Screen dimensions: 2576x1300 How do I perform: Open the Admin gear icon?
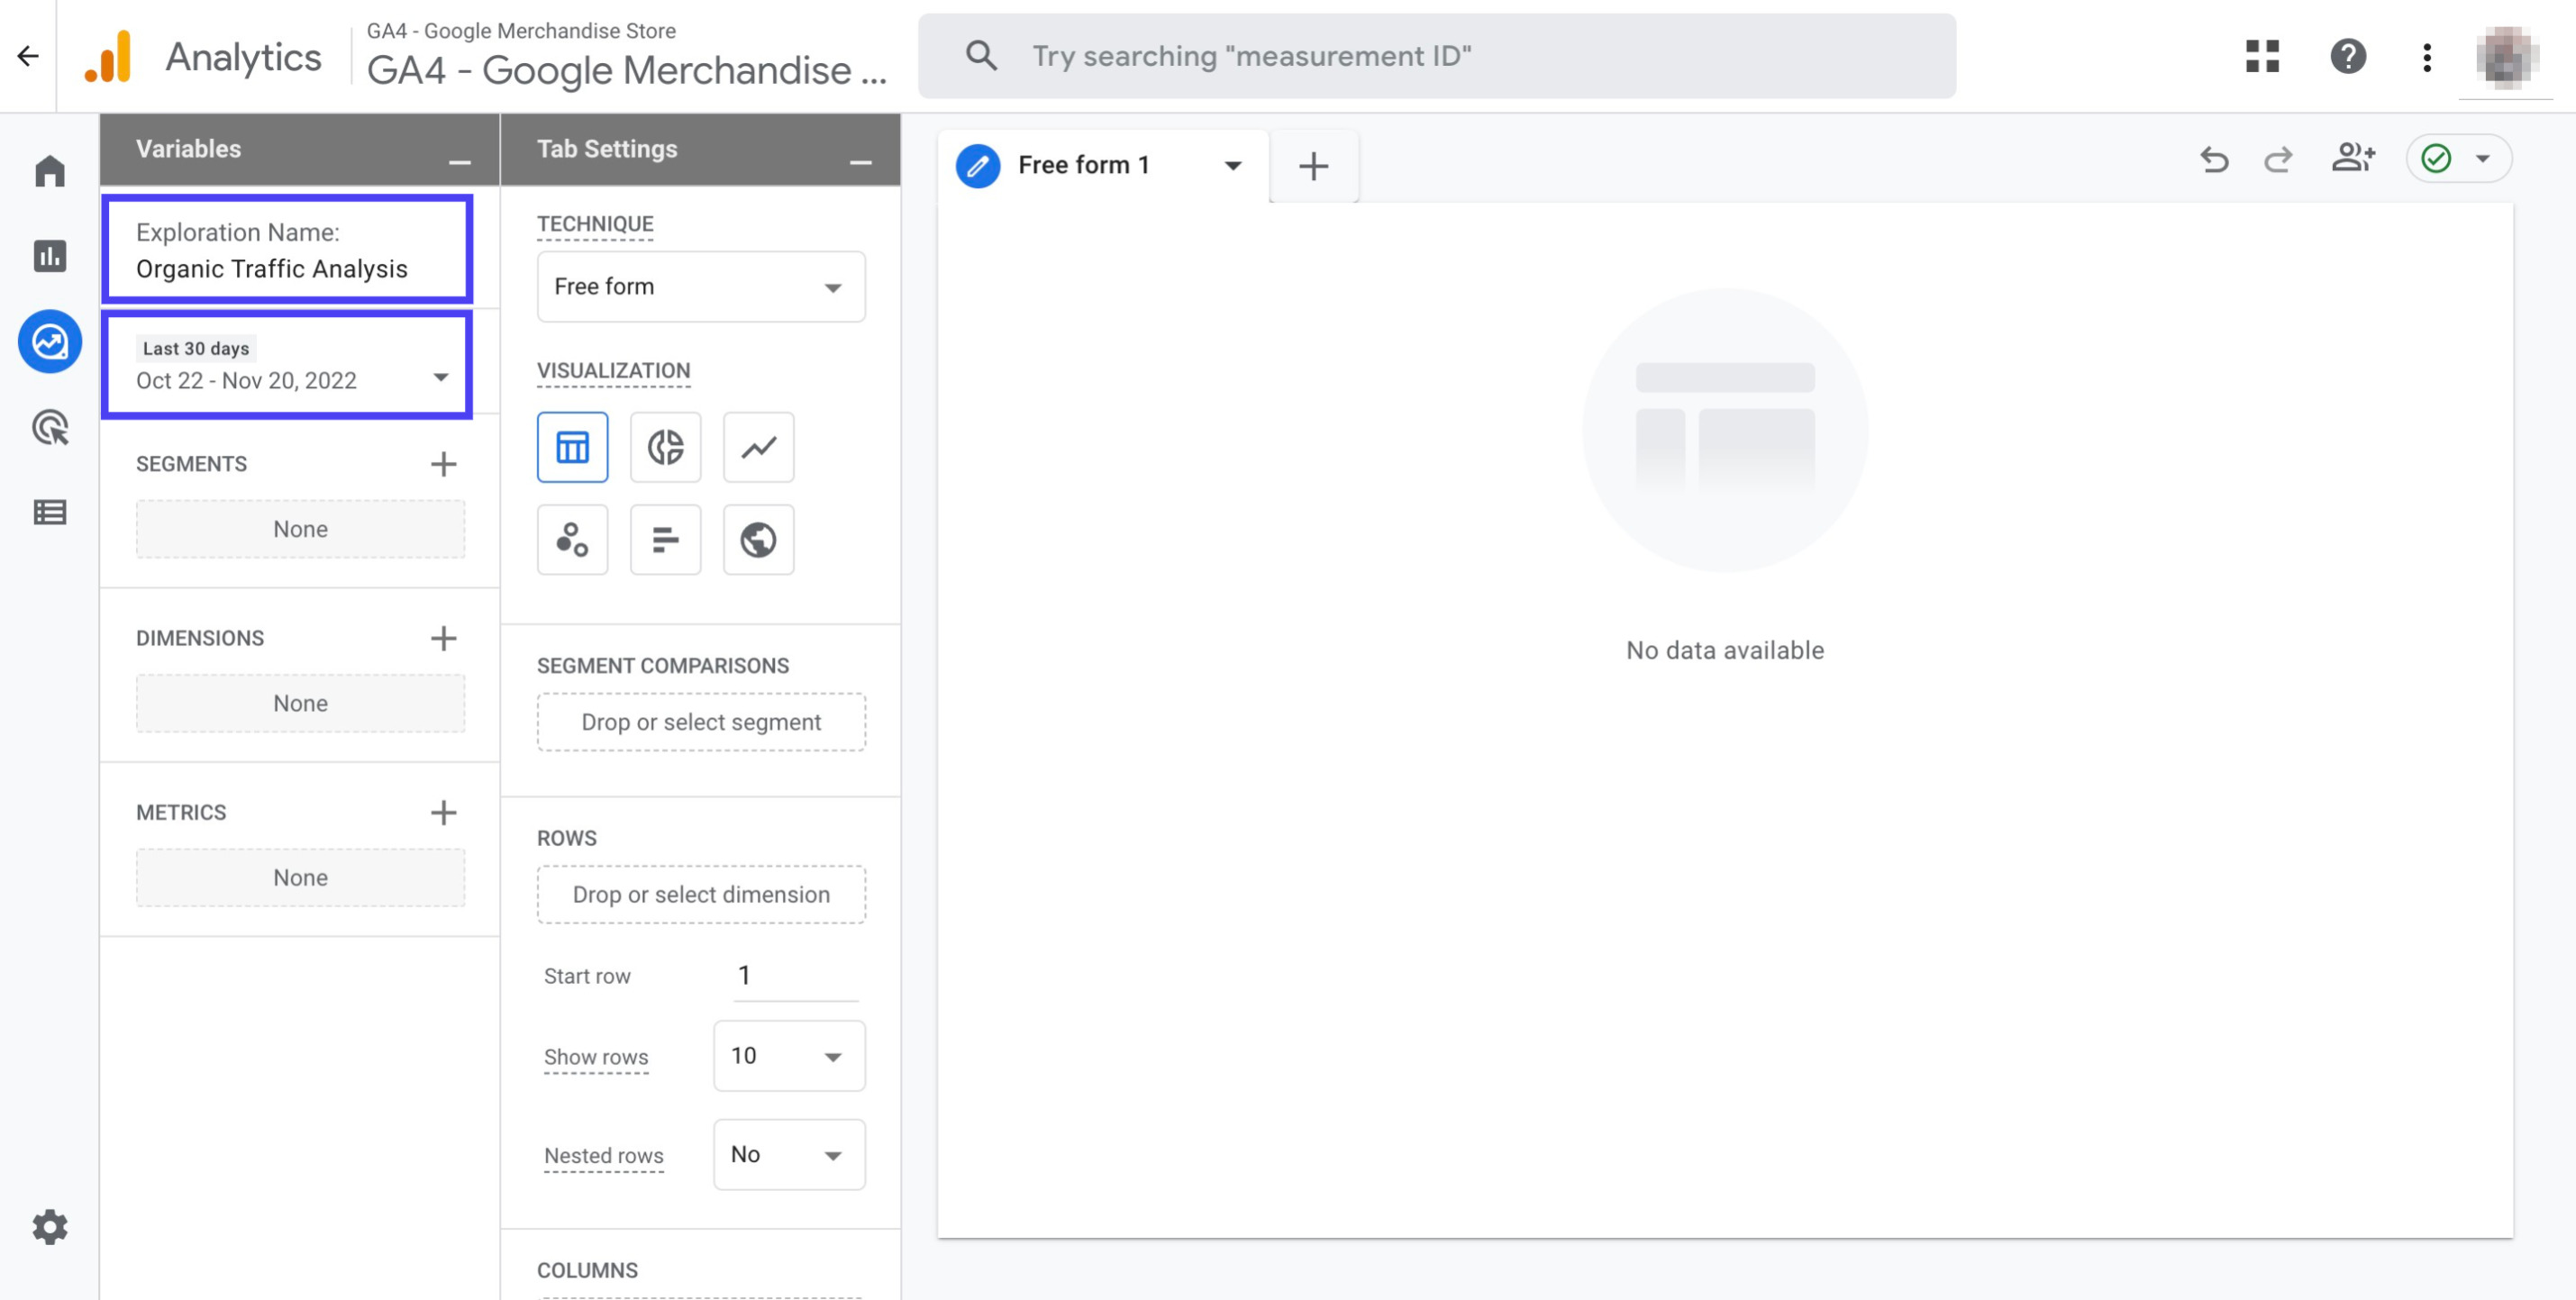[50, 1227]
